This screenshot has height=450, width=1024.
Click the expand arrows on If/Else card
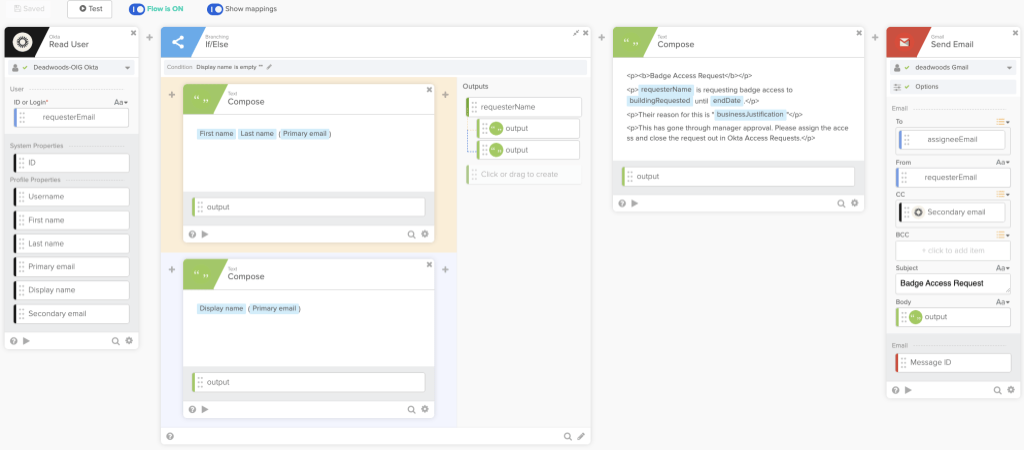(577, 33)
